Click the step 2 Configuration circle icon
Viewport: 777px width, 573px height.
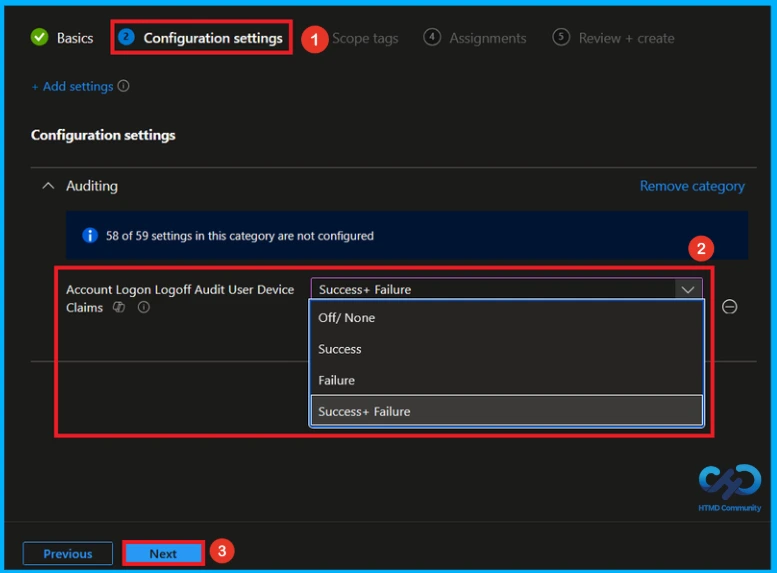tap(126, 37)
